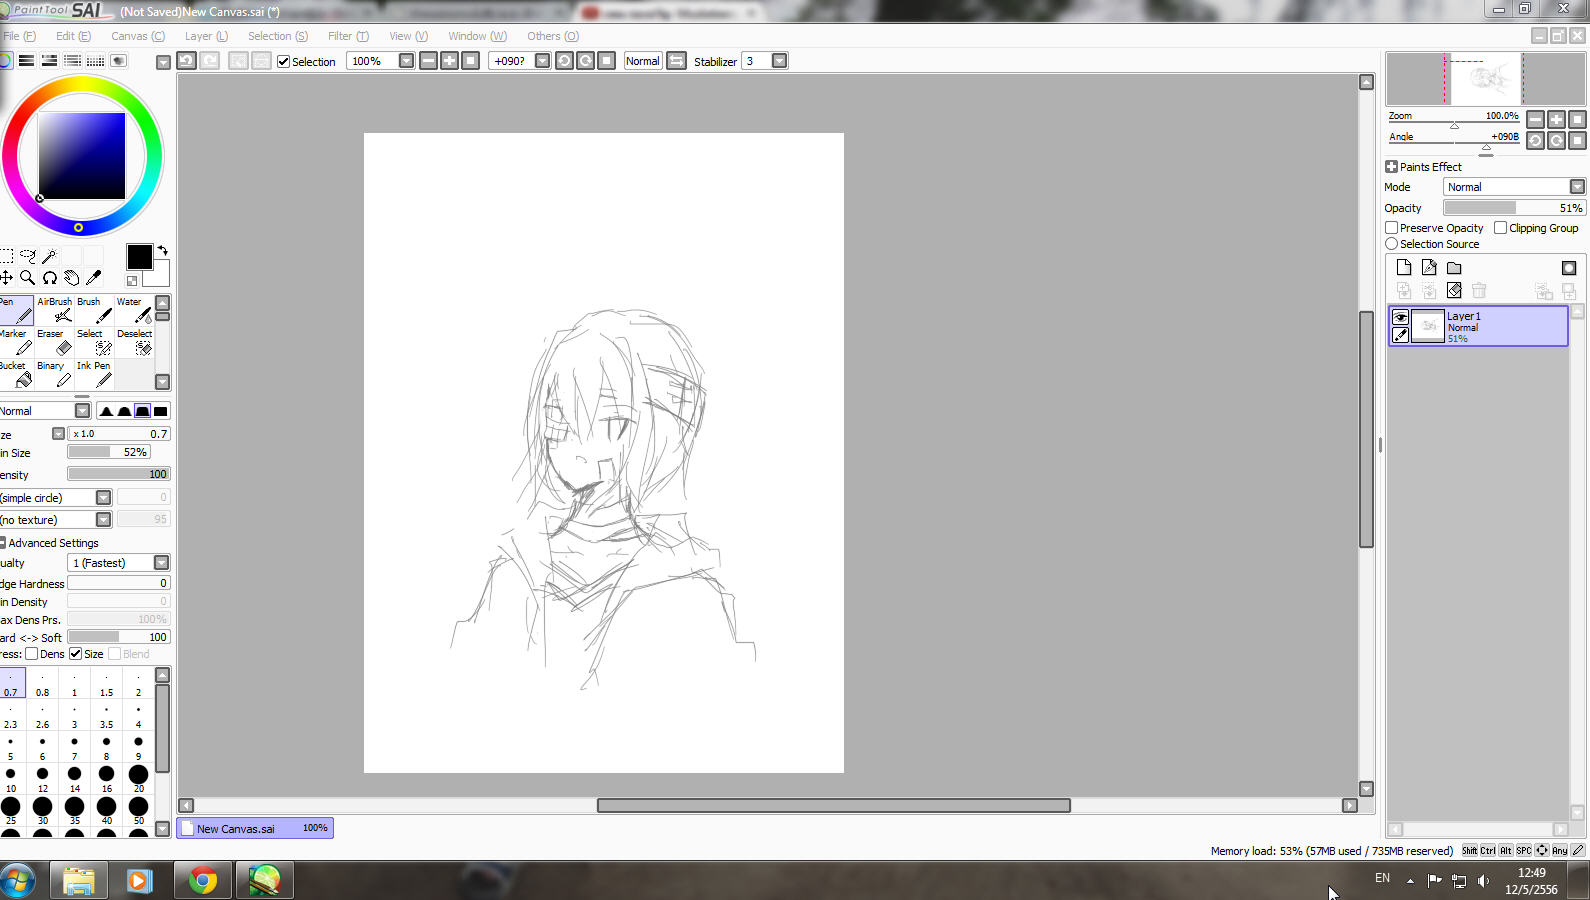Uncheck the Selection checkbox in toolbar
This screenshot has height=900, width=1590.
[283, 62]
